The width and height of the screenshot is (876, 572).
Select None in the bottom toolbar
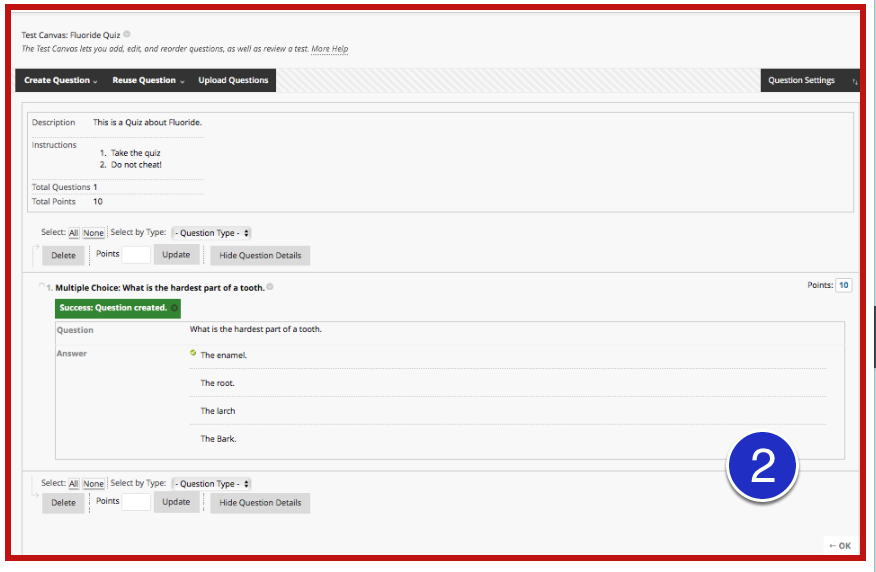click(93, 484)
